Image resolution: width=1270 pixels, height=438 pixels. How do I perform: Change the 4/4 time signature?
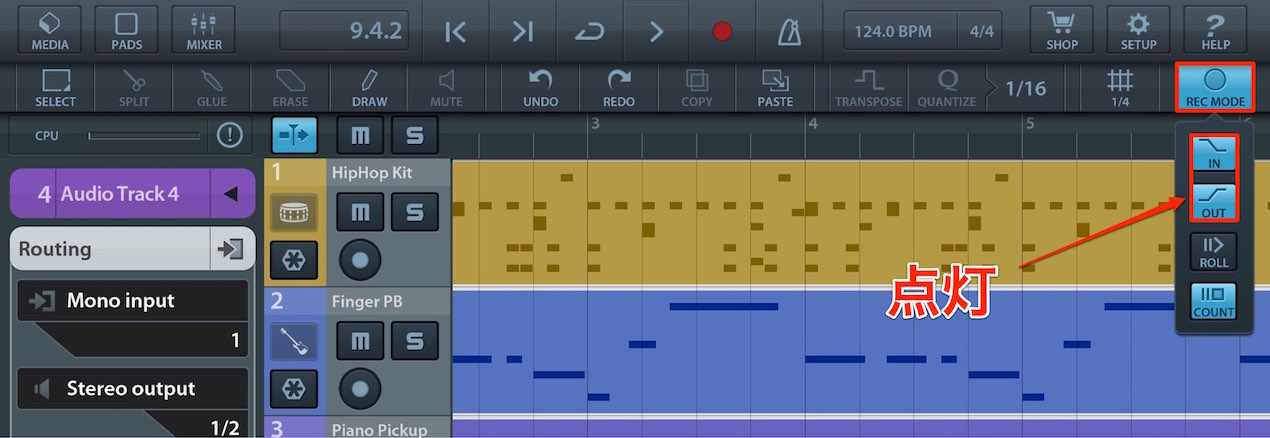click(981, 31)
